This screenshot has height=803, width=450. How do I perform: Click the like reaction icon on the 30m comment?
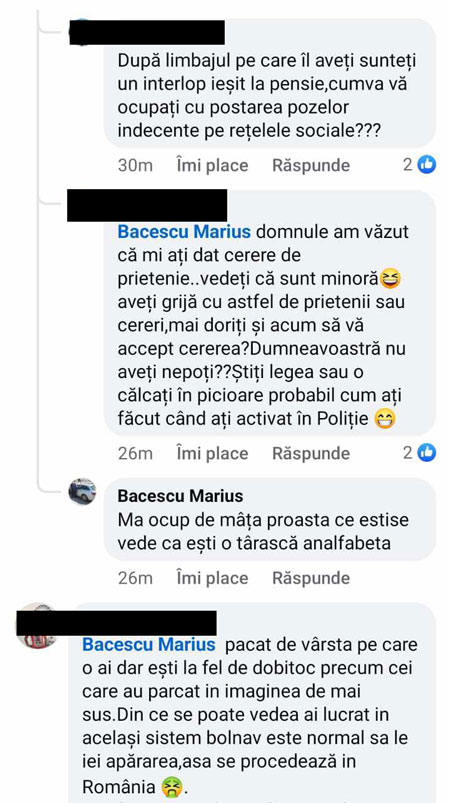pos(426,164)
